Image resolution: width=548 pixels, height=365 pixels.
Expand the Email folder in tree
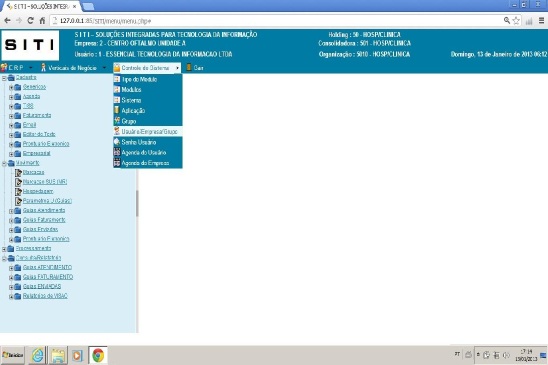(x=11, y=126)
